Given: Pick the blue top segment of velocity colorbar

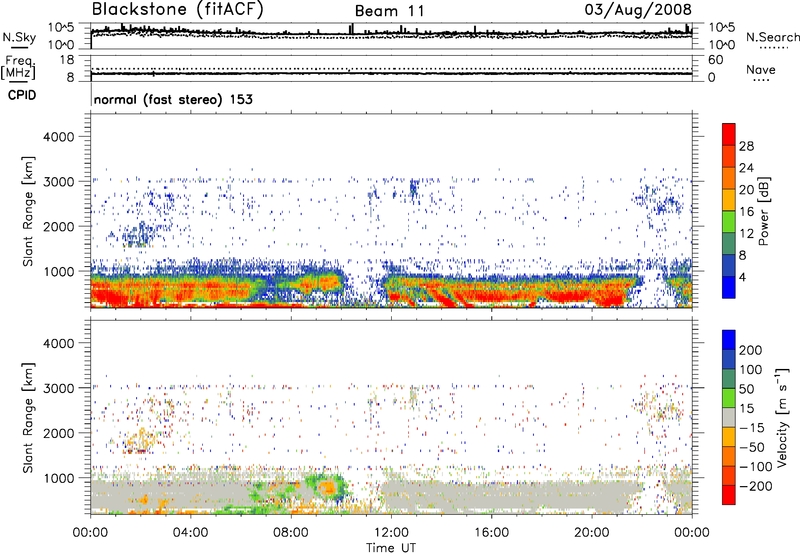Looking at the screenshot, I should point(729,340).
